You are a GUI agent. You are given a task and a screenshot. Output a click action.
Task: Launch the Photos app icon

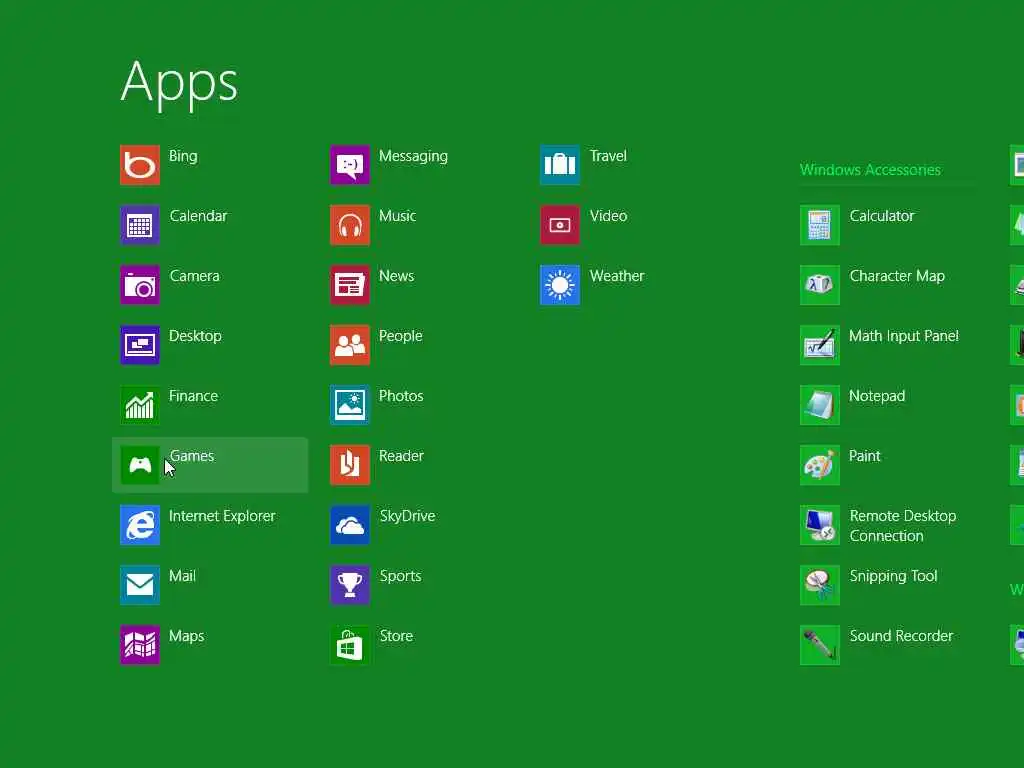350,405
